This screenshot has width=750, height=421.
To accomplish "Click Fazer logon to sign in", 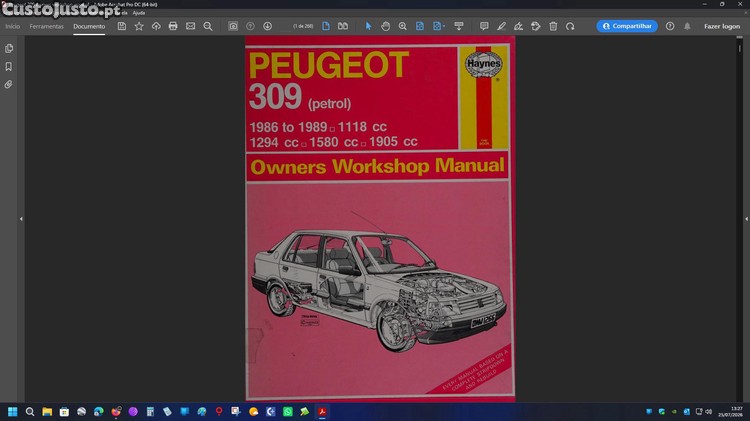I will pyautogui.click(x=722, y=26).
